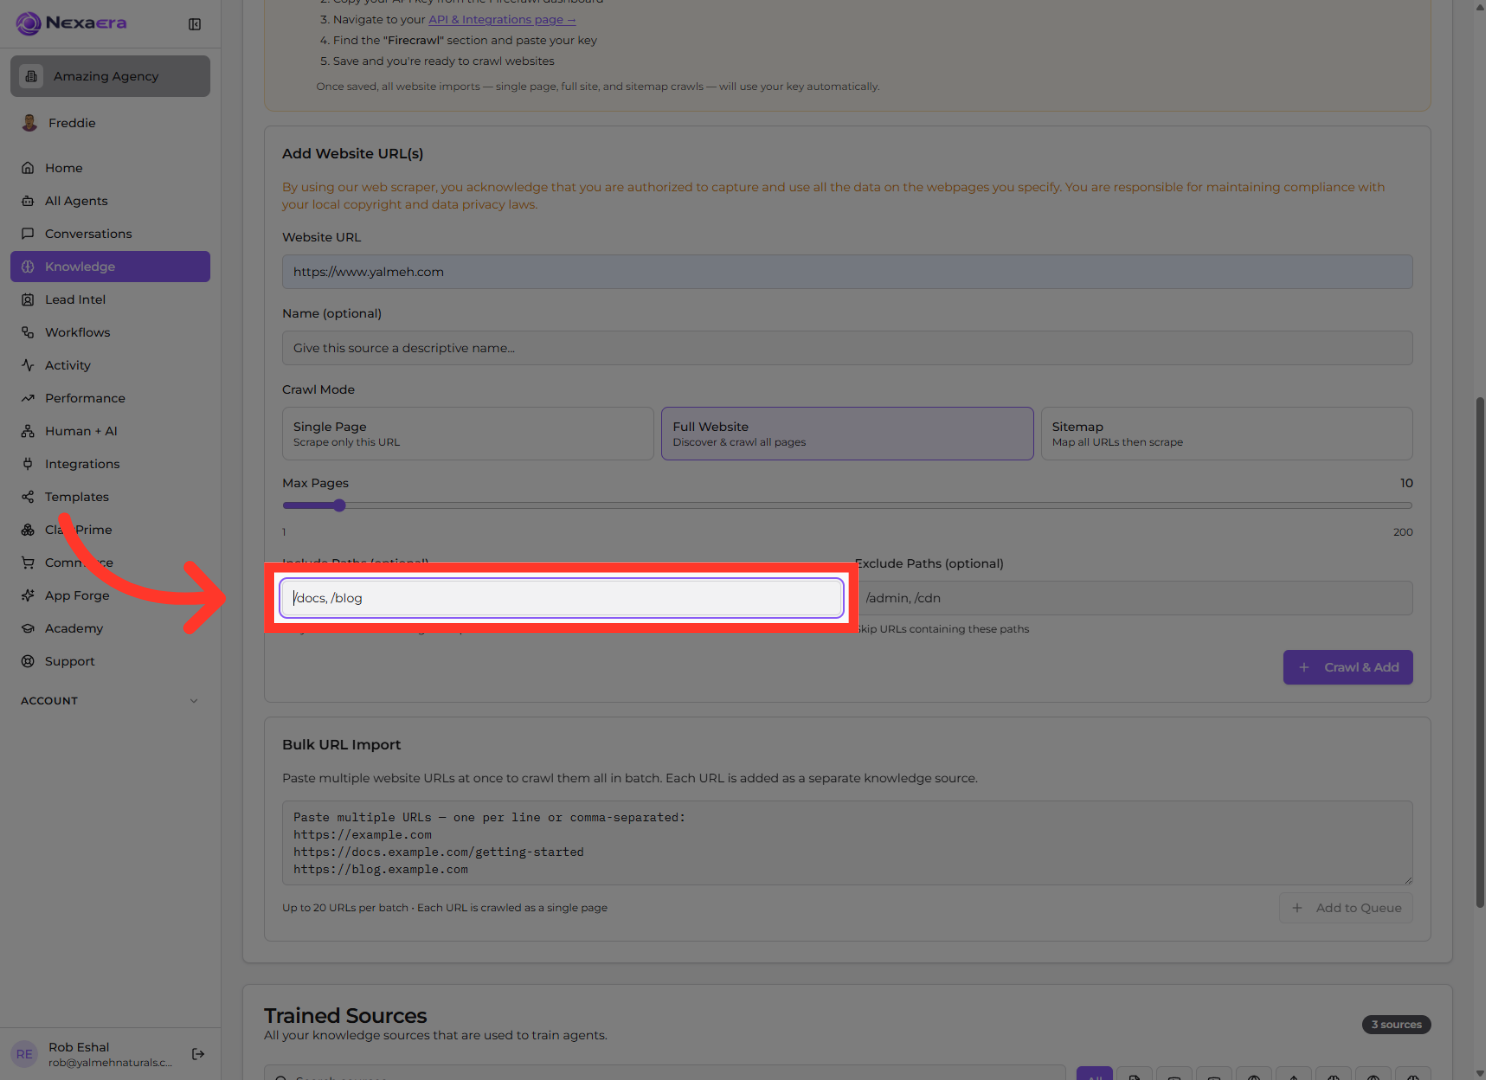Click the Integrations plug icon

(28, 465)
